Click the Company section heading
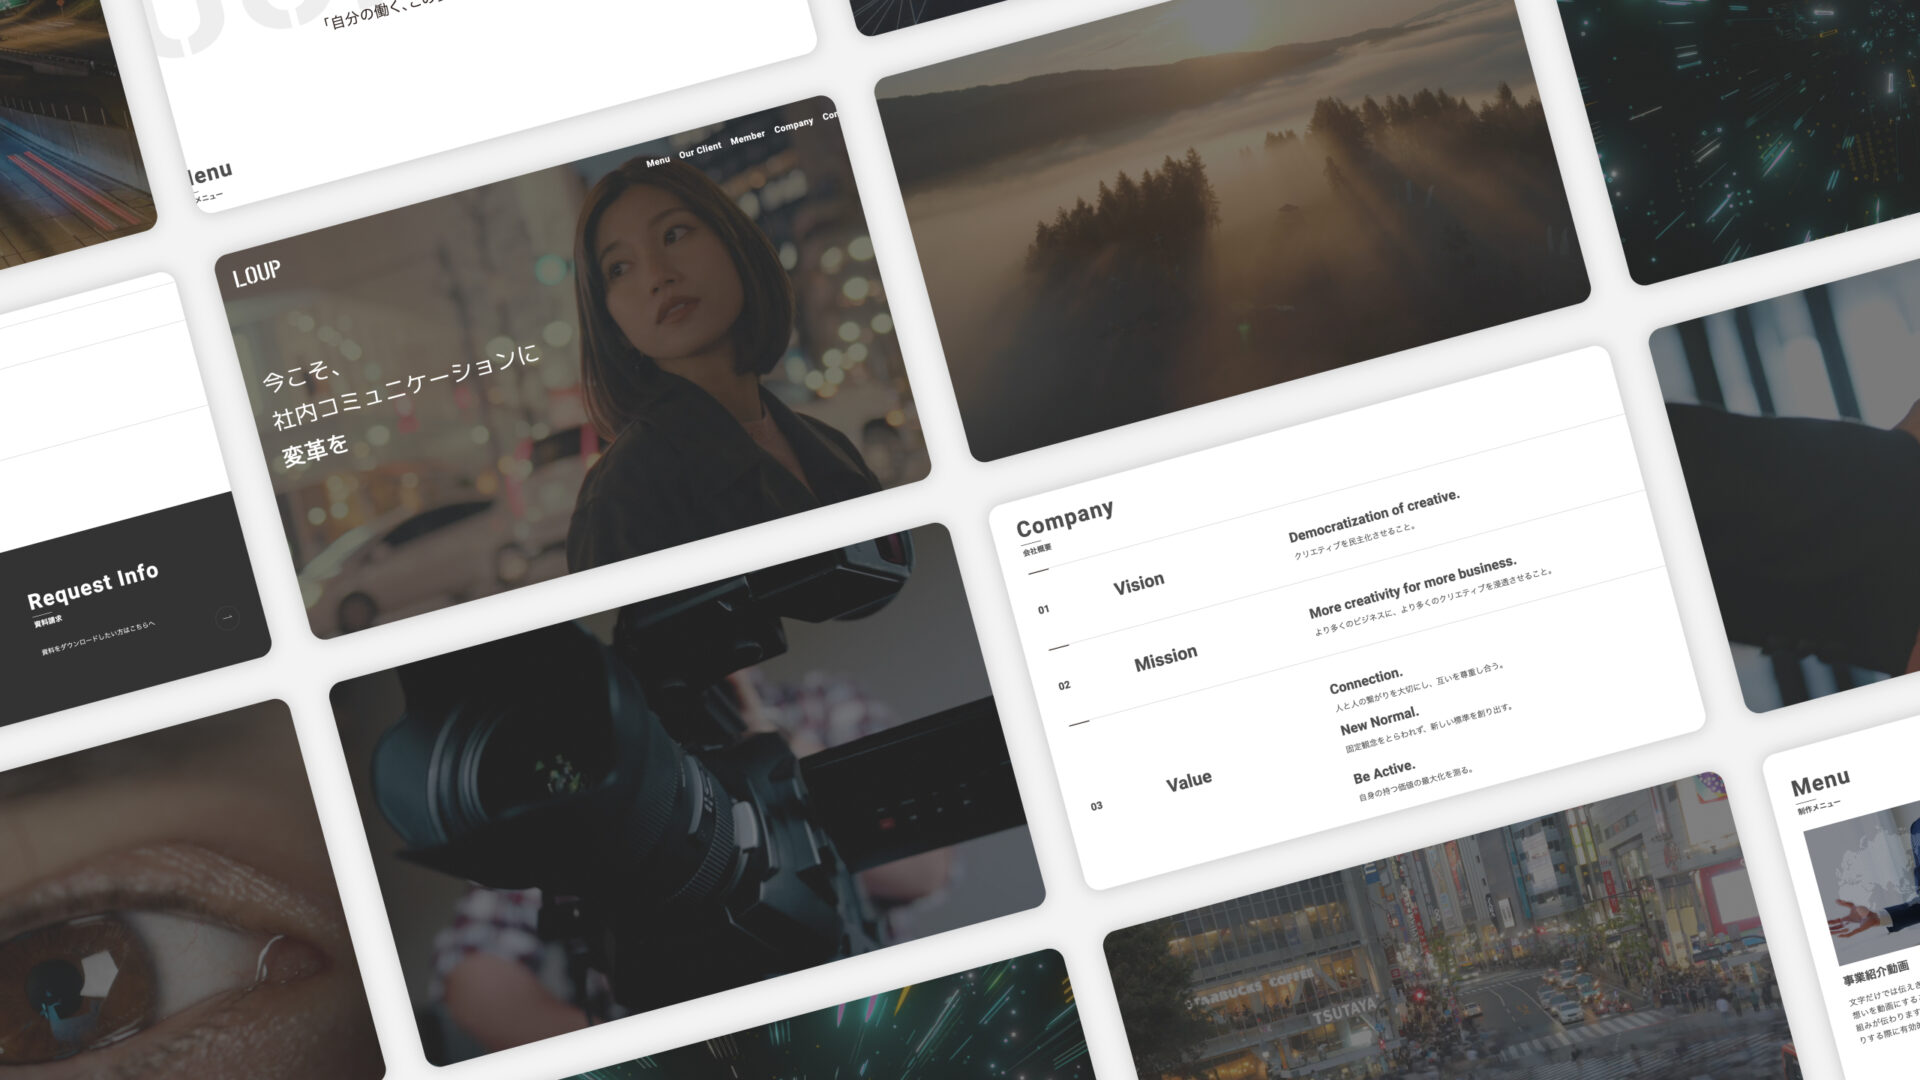The height and width of the screenshot is (1080, 1920). (1064, 518)
